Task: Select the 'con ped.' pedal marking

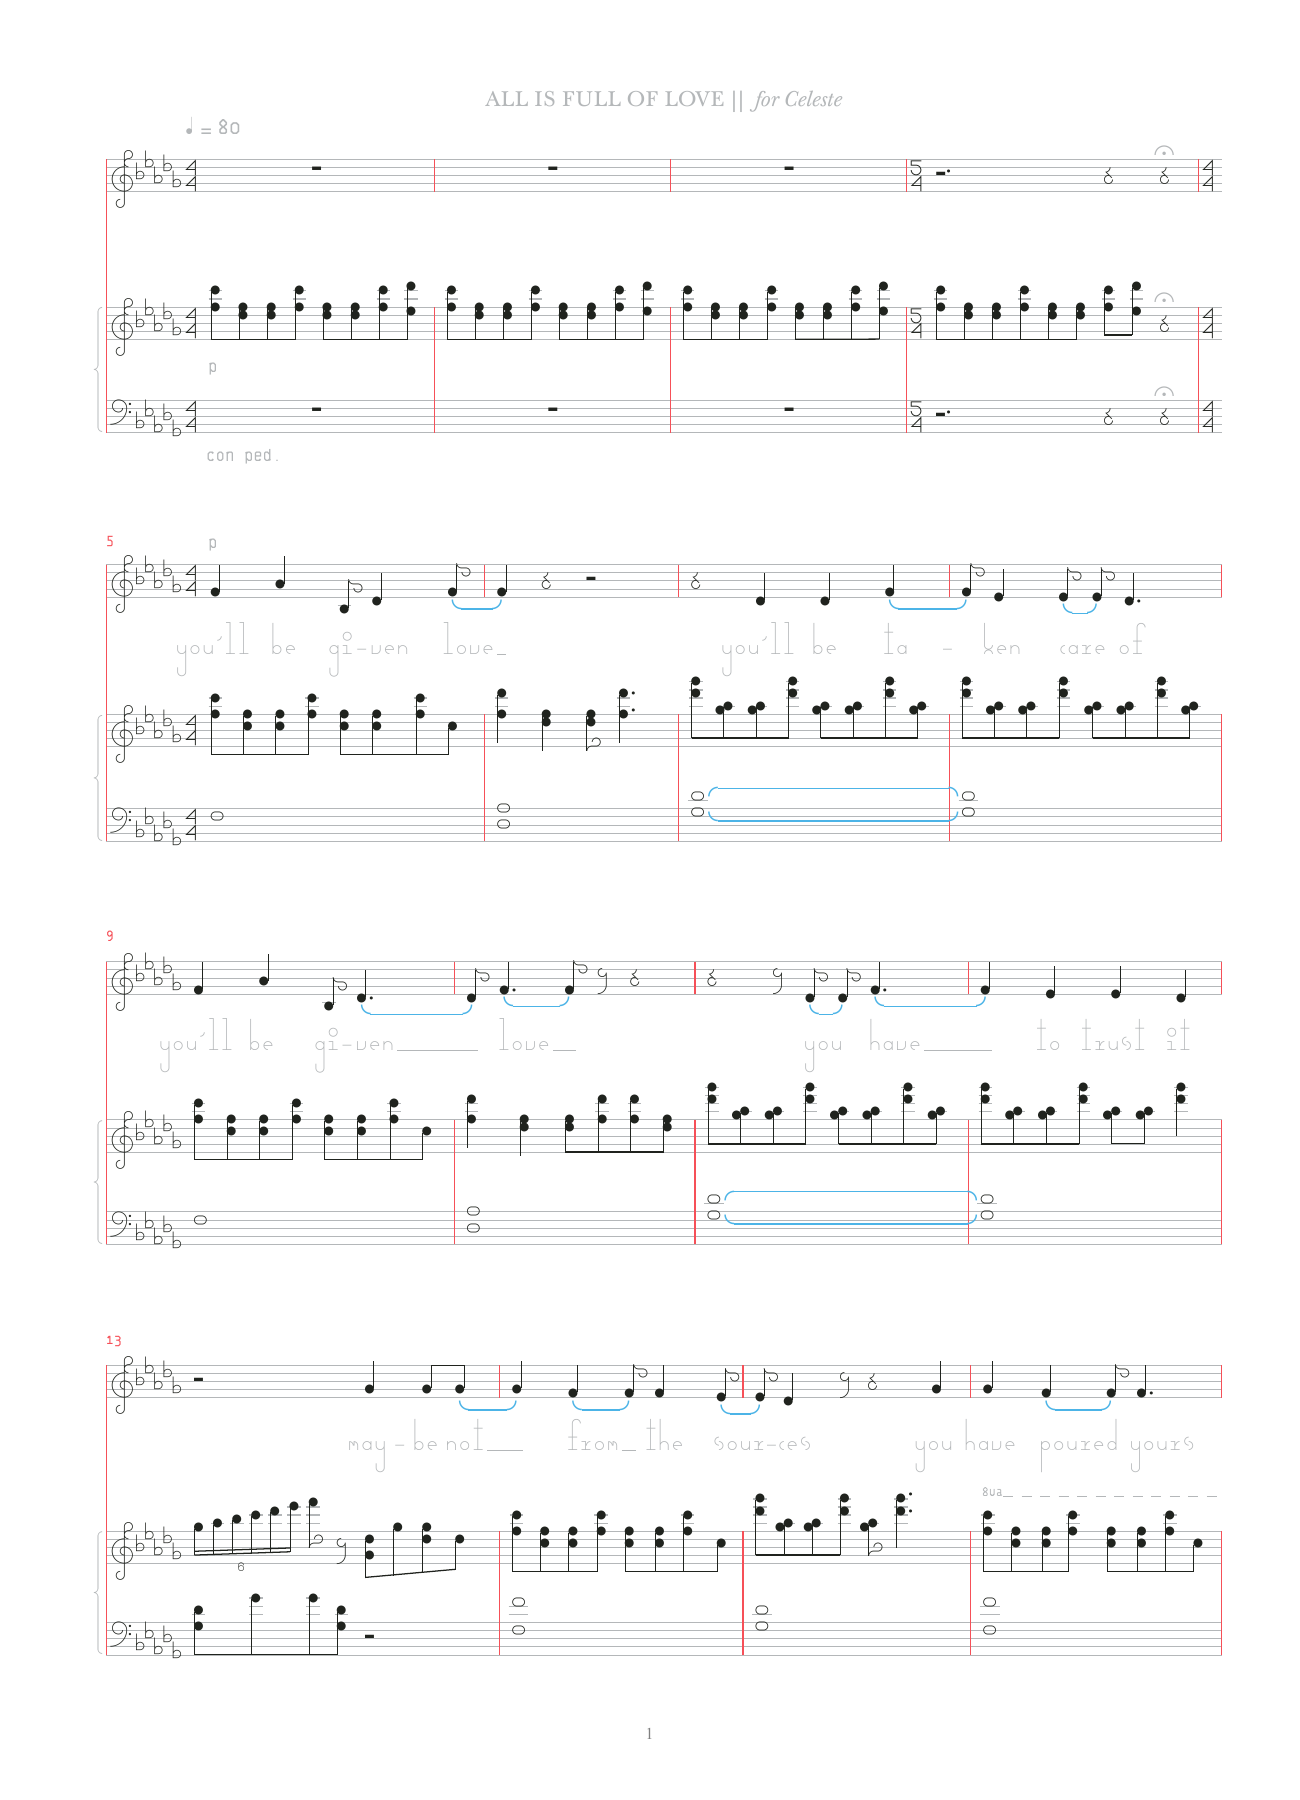Action: point(242,456)
